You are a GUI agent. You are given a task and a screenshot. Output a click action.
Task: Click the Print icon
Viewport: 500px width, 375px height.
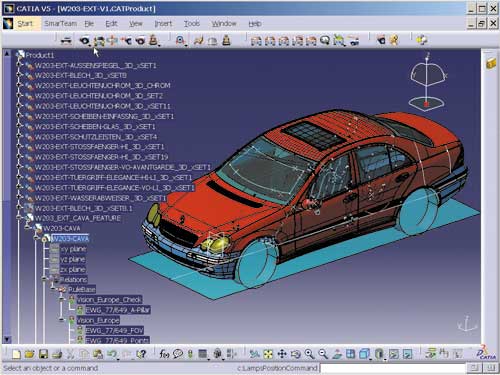click(57, 354)
